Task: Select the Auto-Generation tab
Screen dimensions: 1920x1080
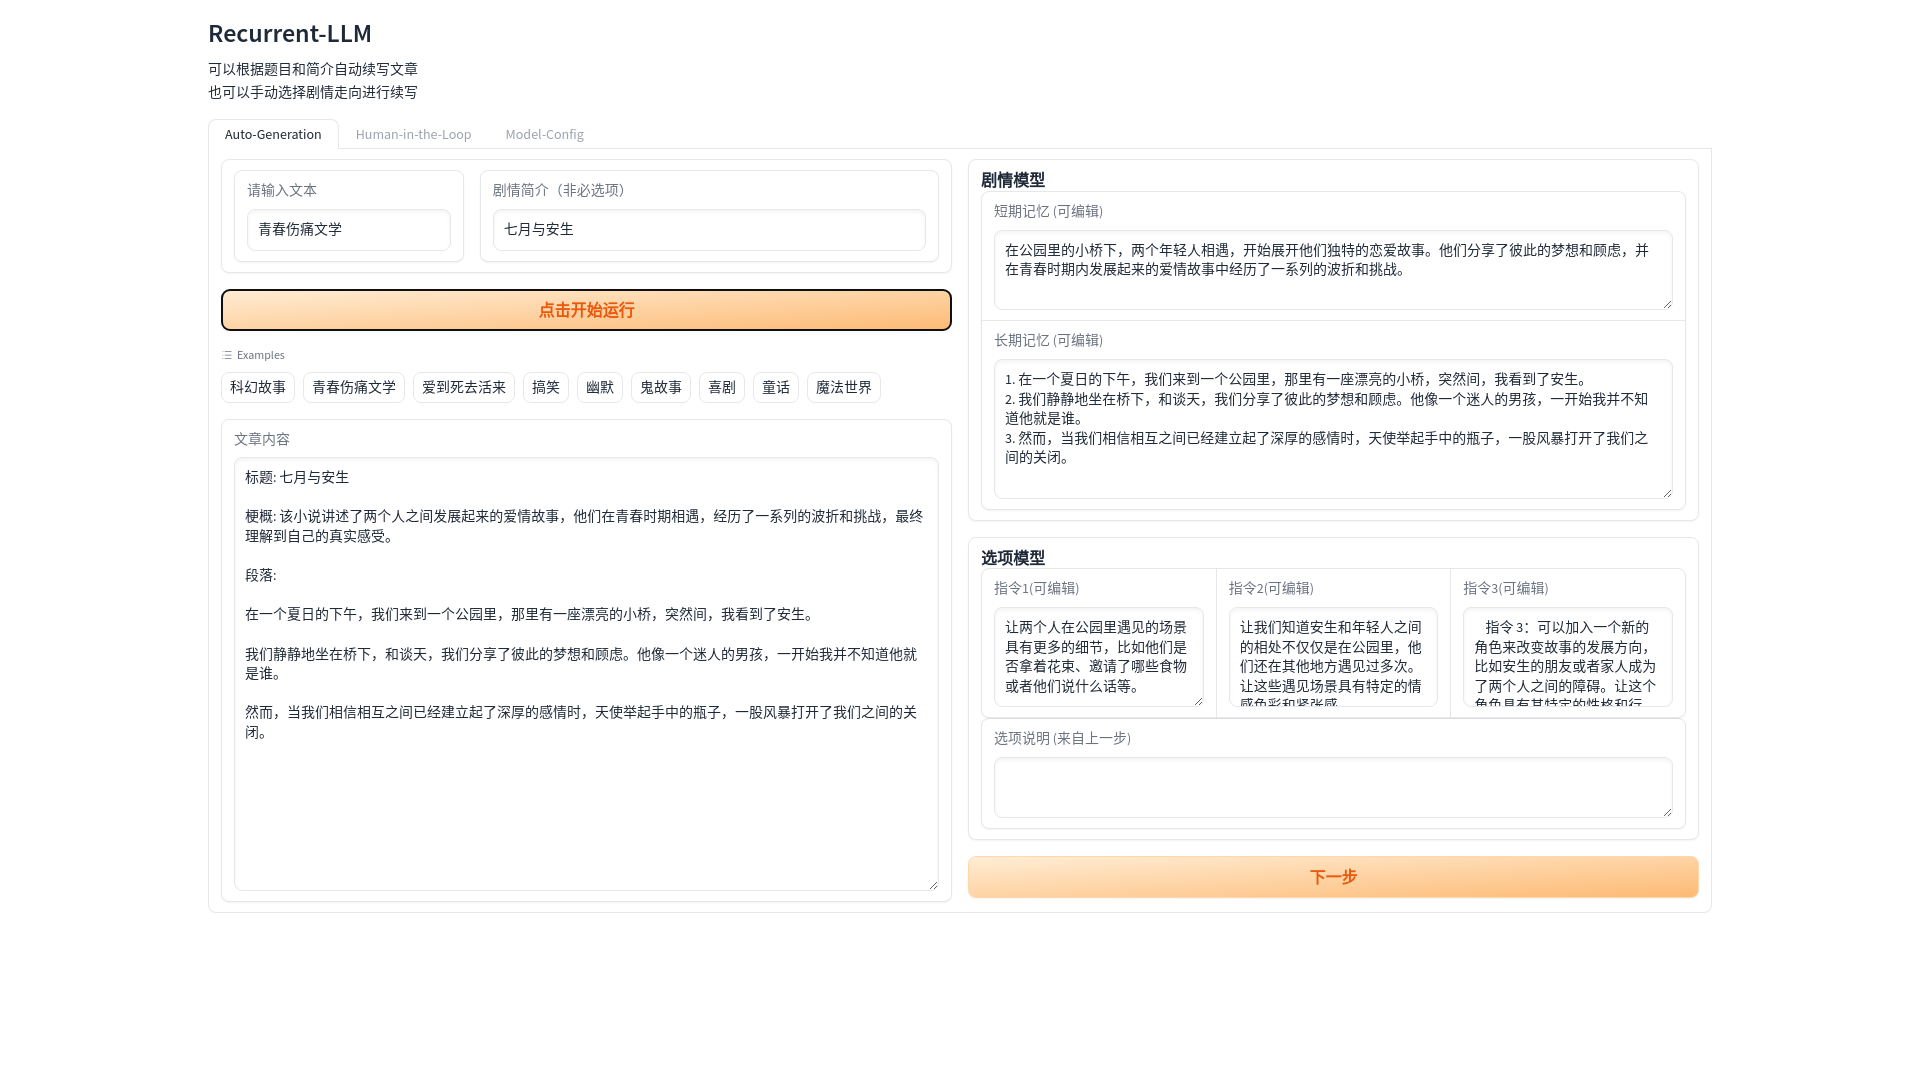Action: coord(273,134)
